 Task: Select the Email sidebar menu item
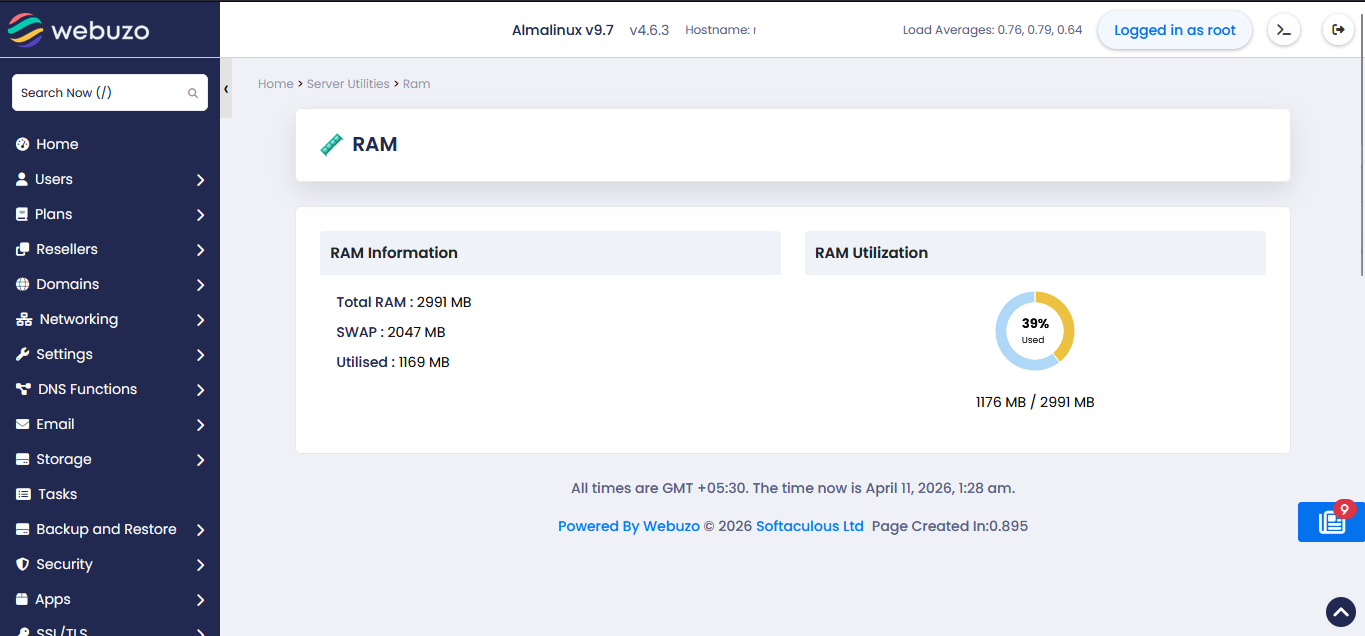pos(55,424)
